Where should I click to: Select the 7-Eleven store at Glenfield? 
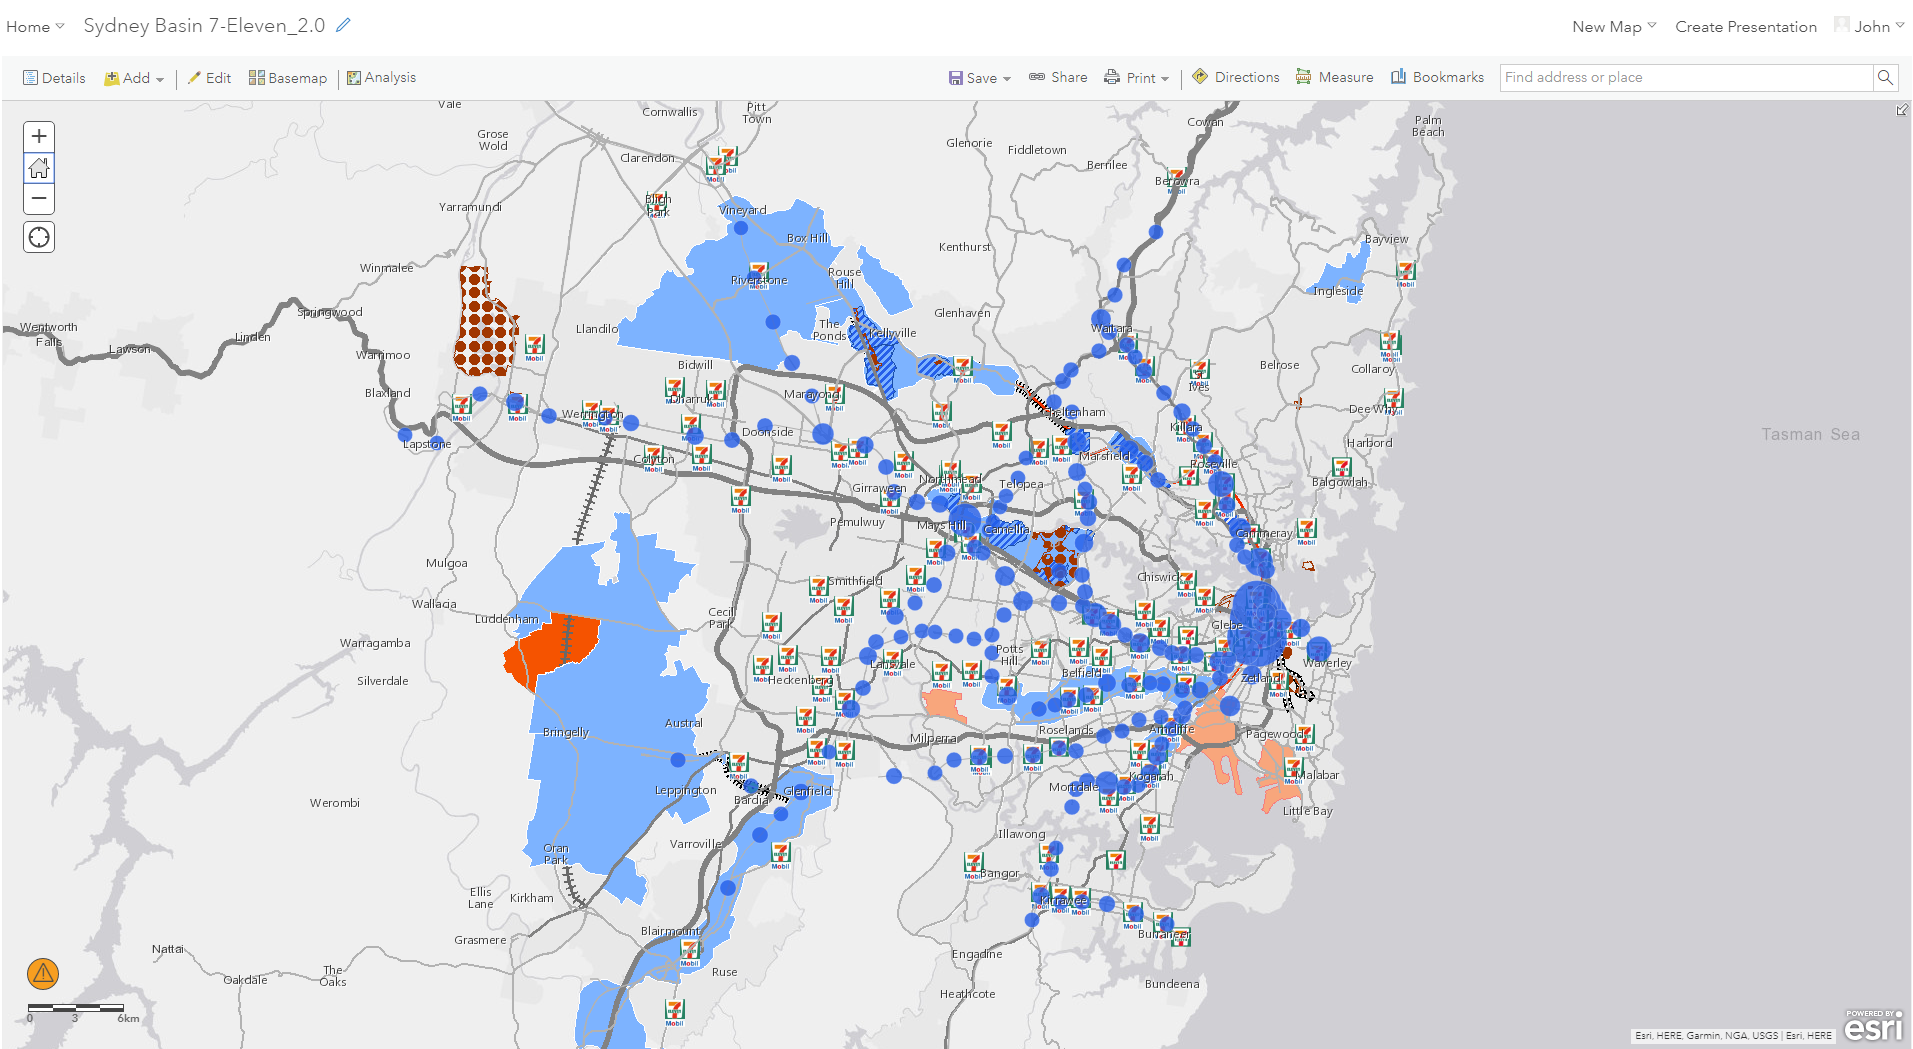(781, 855)
